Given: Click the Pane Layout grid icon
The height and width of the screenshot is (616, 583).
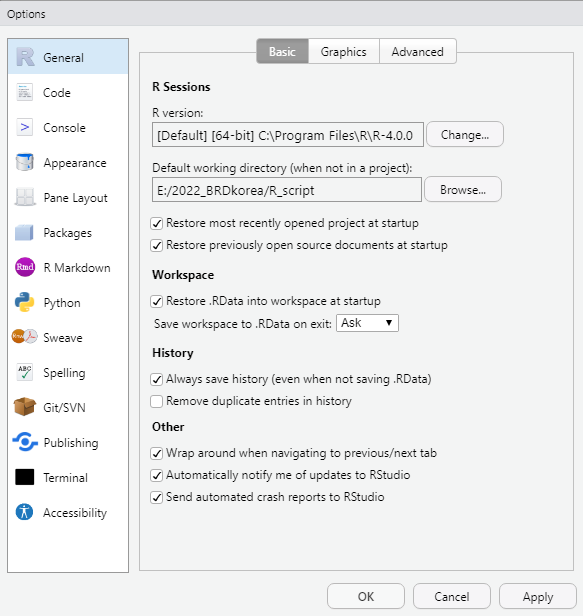Looking at the screenshot, I should tap(24, 197).
